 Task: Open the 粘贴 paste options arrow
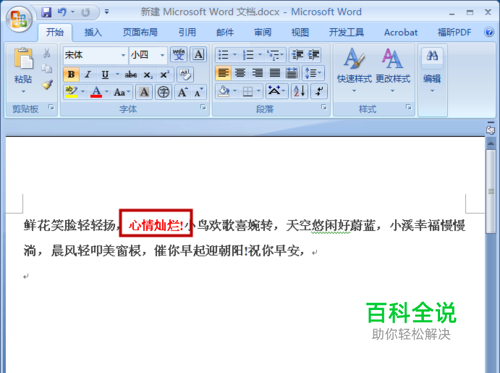[23, 91]
